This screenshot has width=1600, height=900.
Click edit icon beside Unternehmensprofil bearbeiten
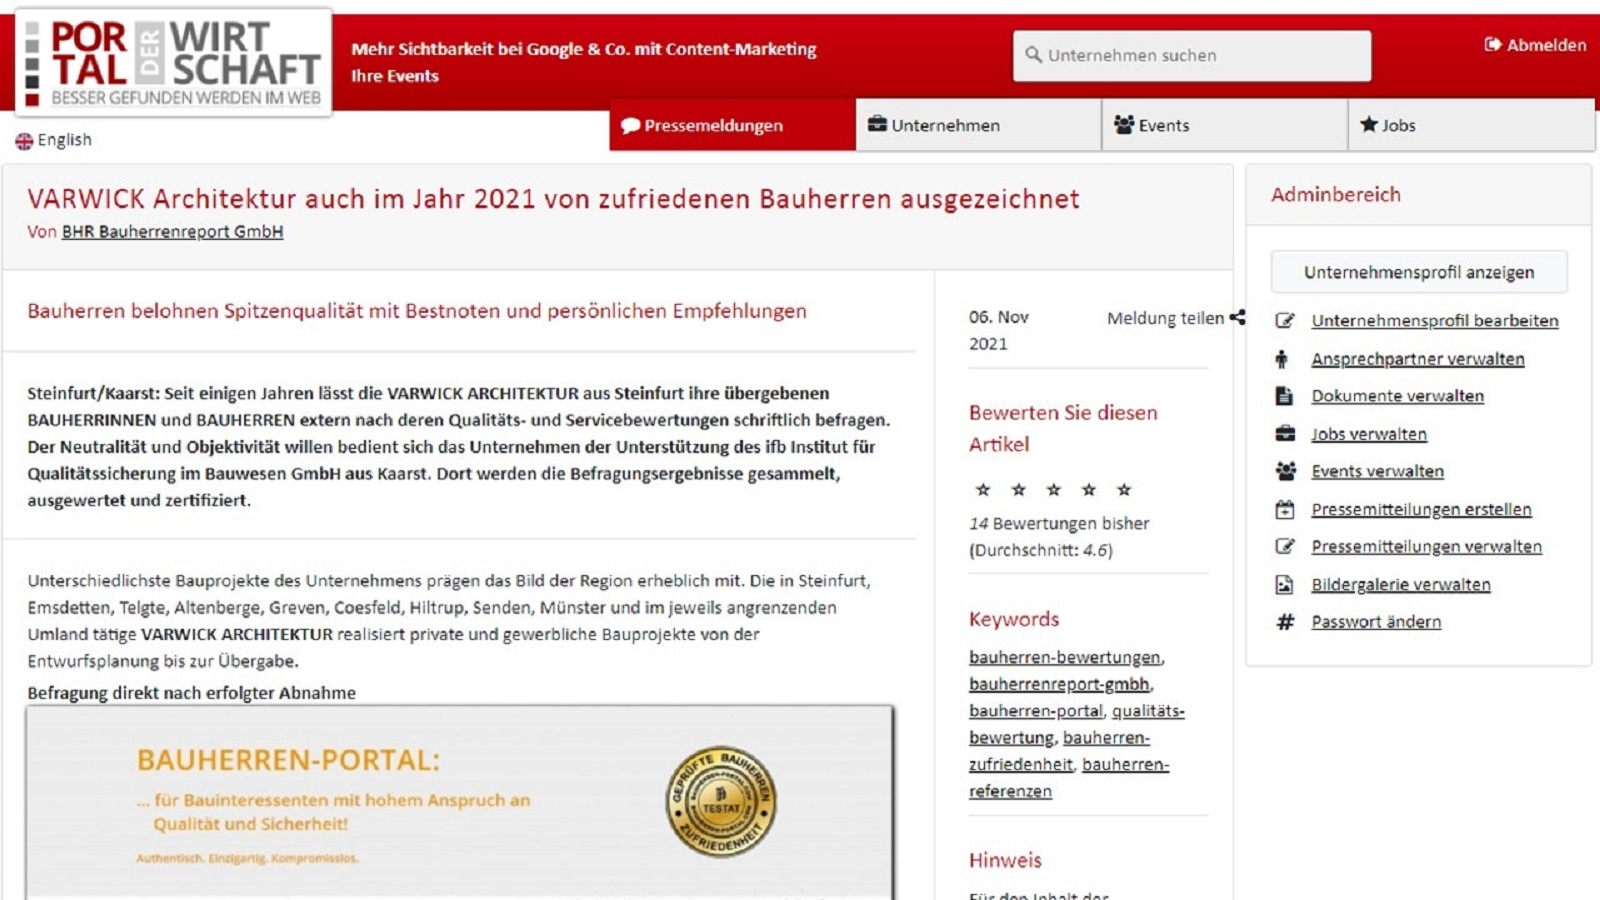(1285, 321)
